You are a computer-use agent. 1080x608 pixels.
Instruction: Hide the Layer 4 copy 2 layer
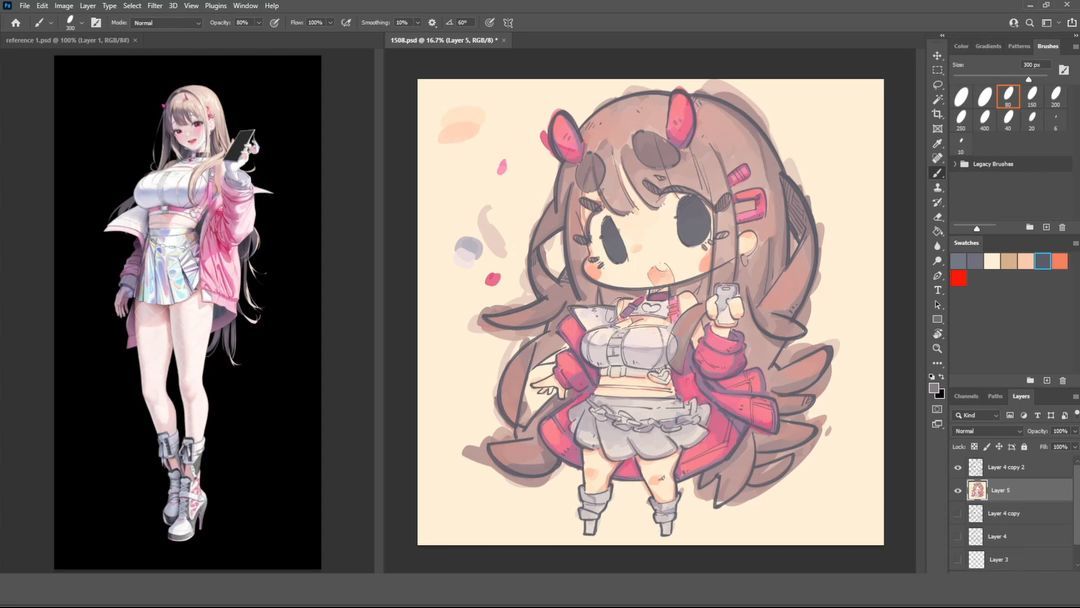958,467
